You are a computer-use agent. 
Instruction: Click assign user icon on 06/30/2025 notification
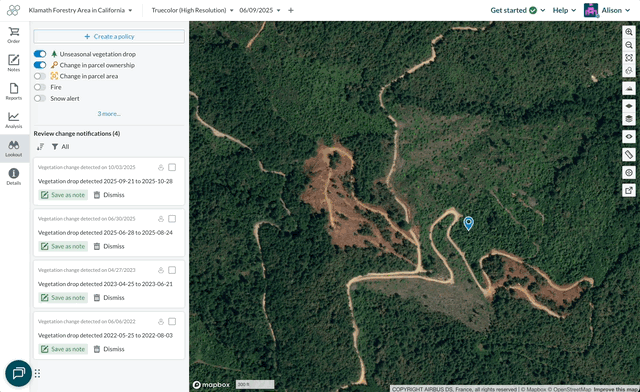pos(161,219)
